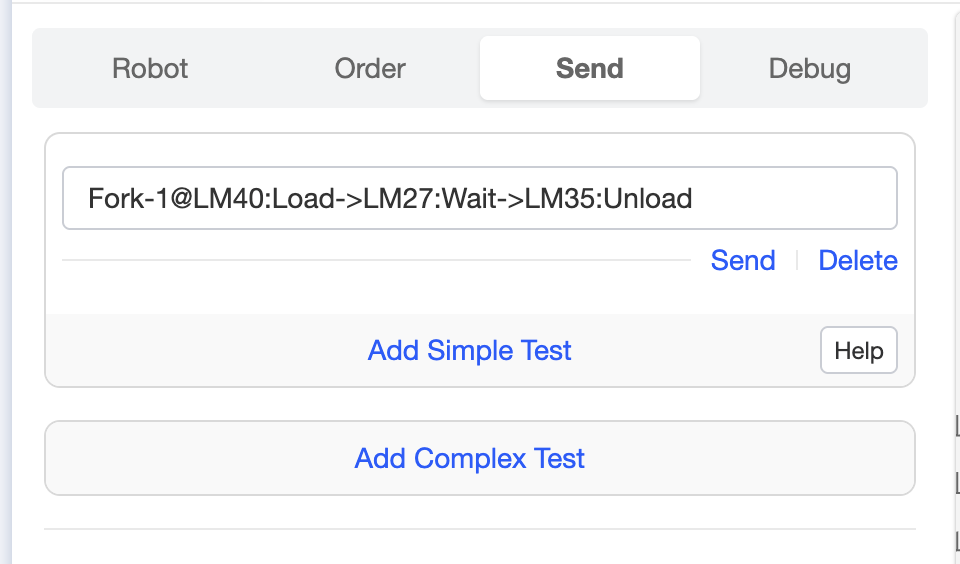Click the Fork-1 test command input field
The image size is (960, 564).
click(480, 198)
